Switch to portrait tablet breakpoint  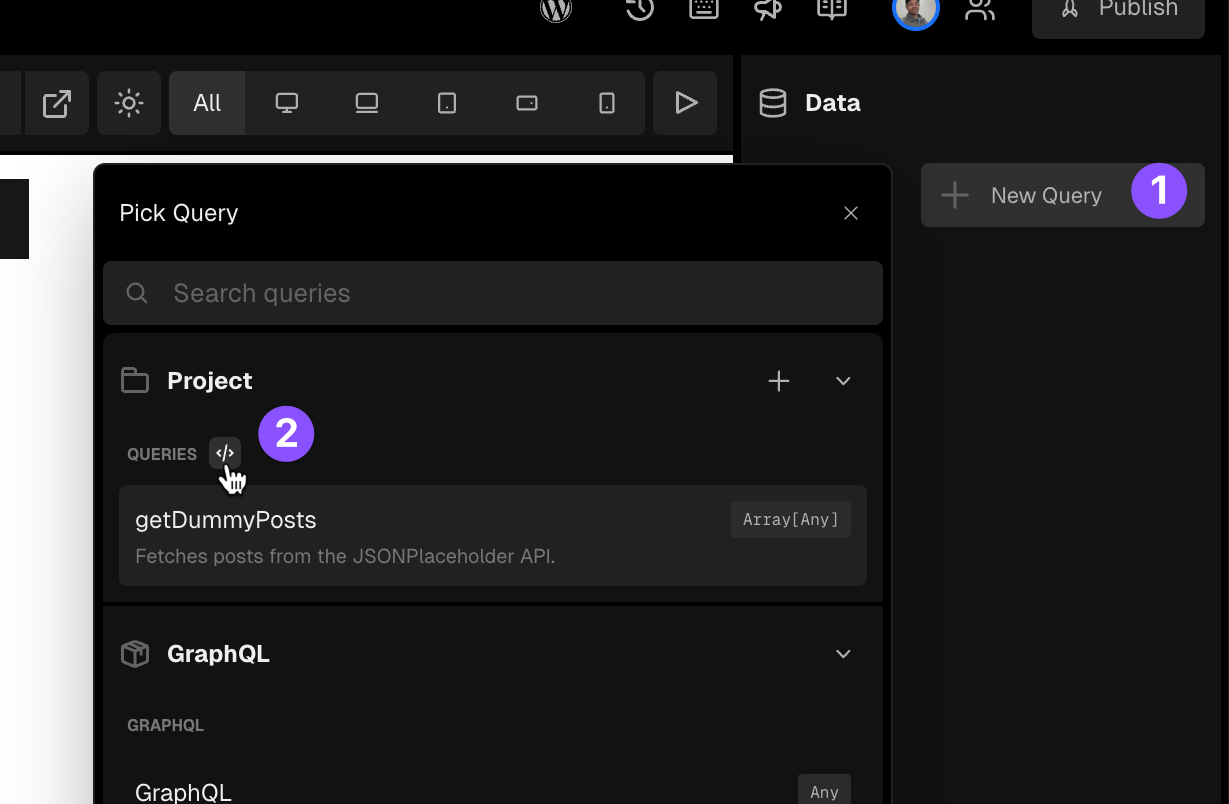point(447,103)
